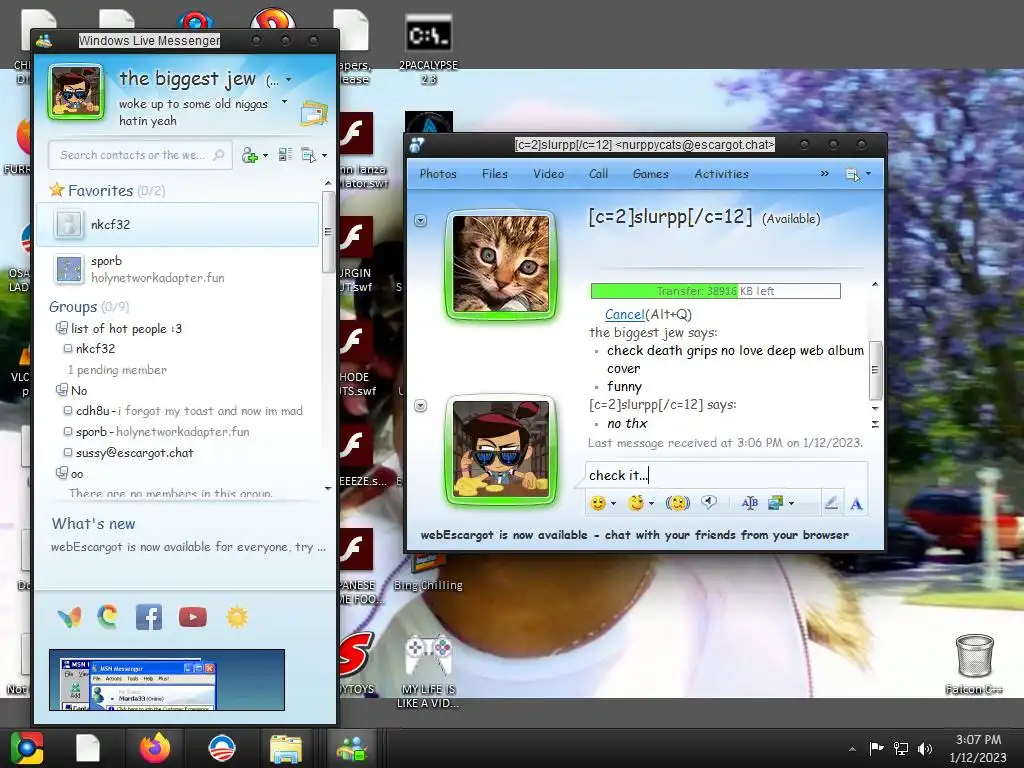The width and height of the screenshot is (1024, 768).
Task: Collapse the list of hot people :3 group
Action: pyautogui.click(x=61, y=328)
